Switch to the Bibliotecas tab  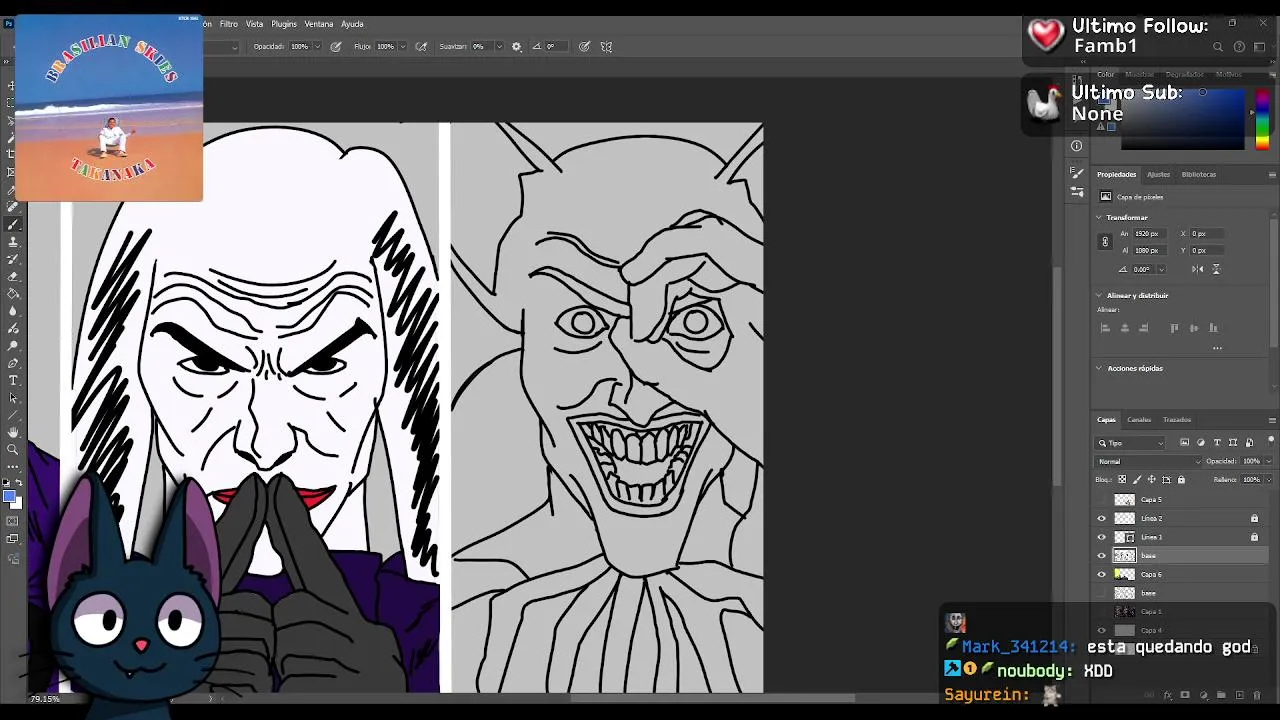pos(1199,174)
